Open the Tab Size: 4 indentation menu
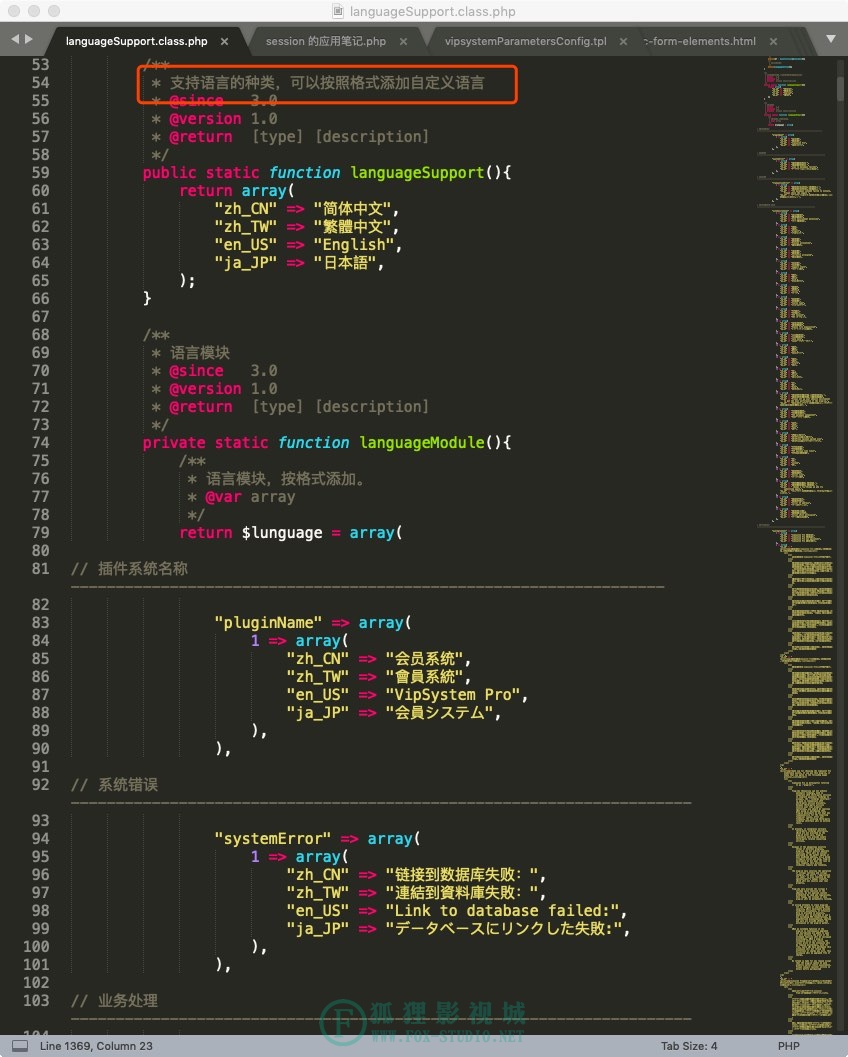The width and height of the screenshot is (848, 1057). click(x=689, y=1046)
